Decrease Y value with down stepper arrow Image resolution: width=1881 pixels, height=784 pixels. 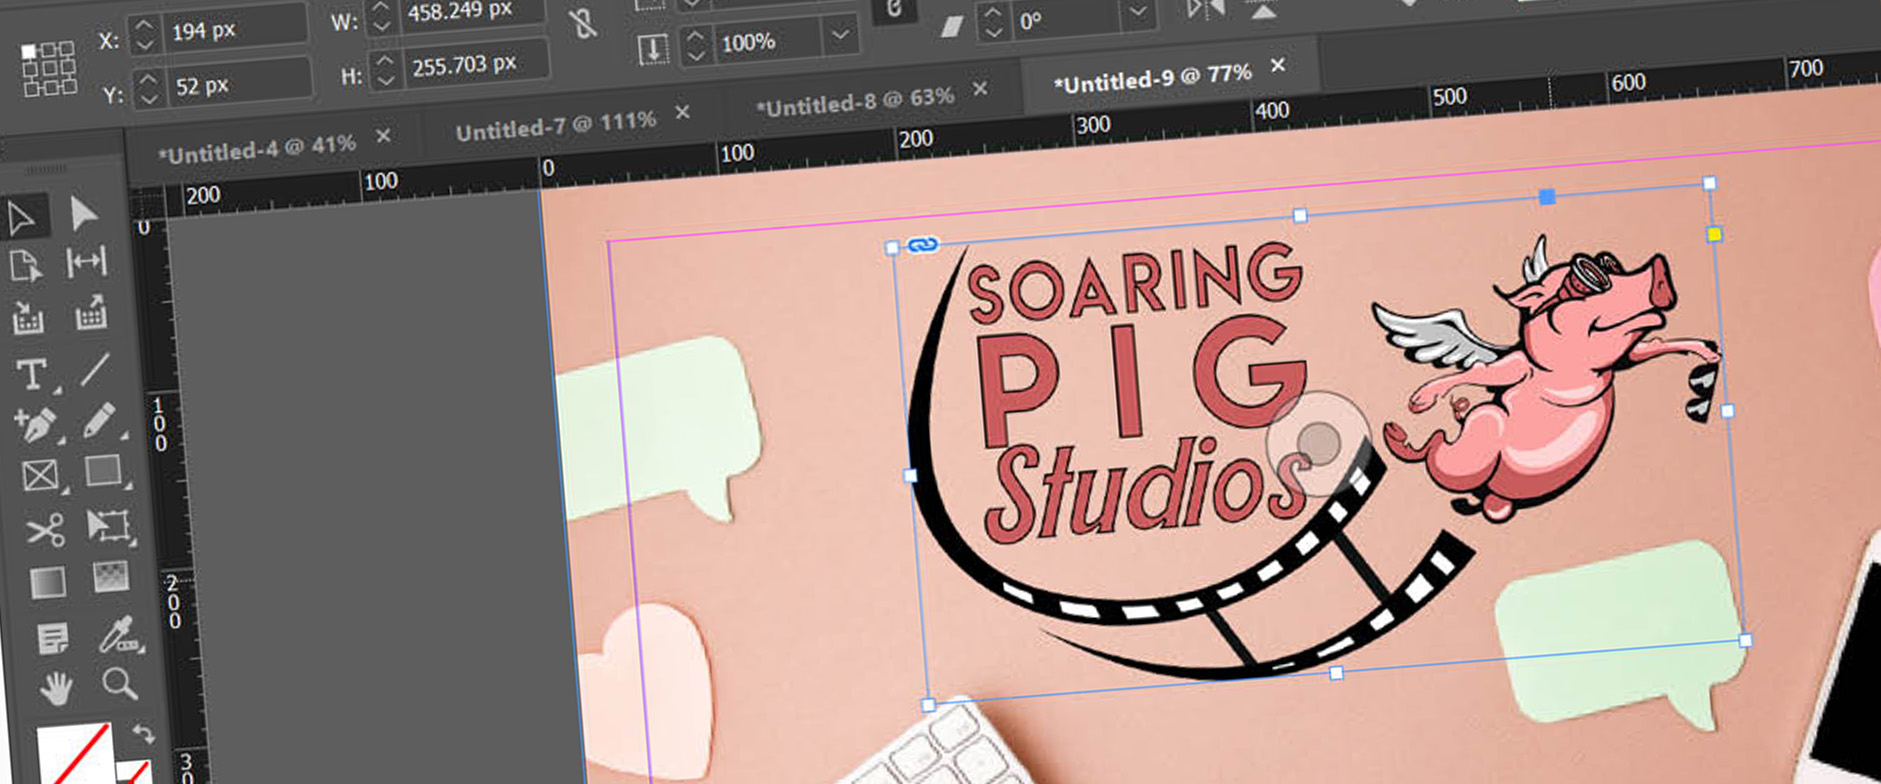149,99
